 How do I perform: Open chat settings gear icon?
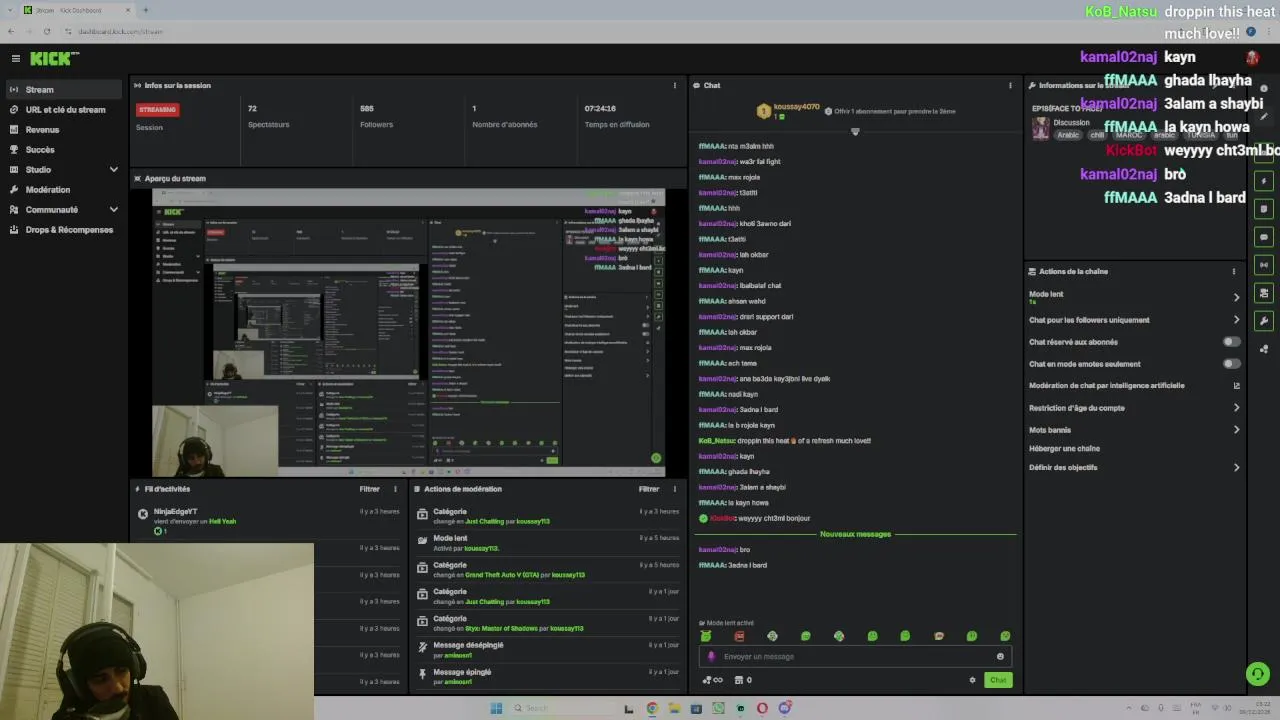pyautogui.click(x=972, y=680)
